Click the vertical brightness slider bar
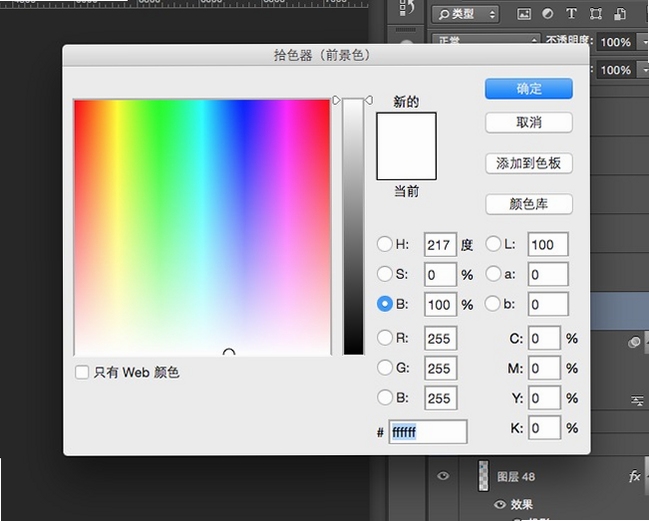The width and height of the screenshot is (649, 521). point(353,227)
